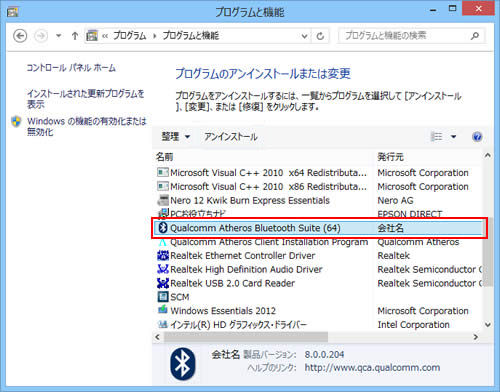Image resolution: width=500 pixels, height=392 pixels.
Task: Refresh the Programs and Features list
Action: pos(320,36)
